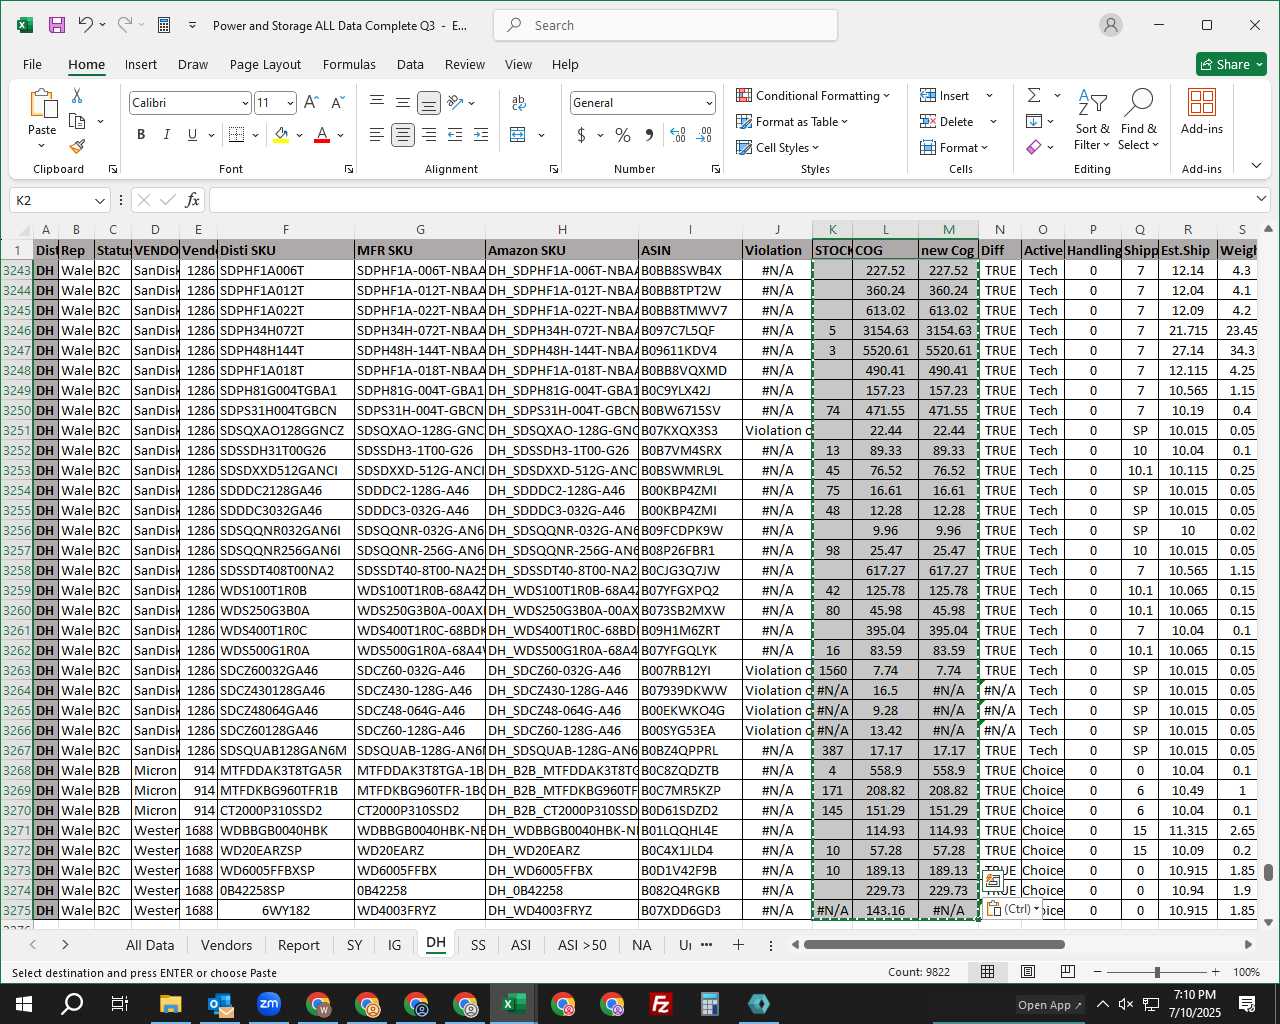Image resolution: width=1280 pixels, height=1024 pixels.
Task: Toggle Align Left horizontal alignment
Action: 377,135
